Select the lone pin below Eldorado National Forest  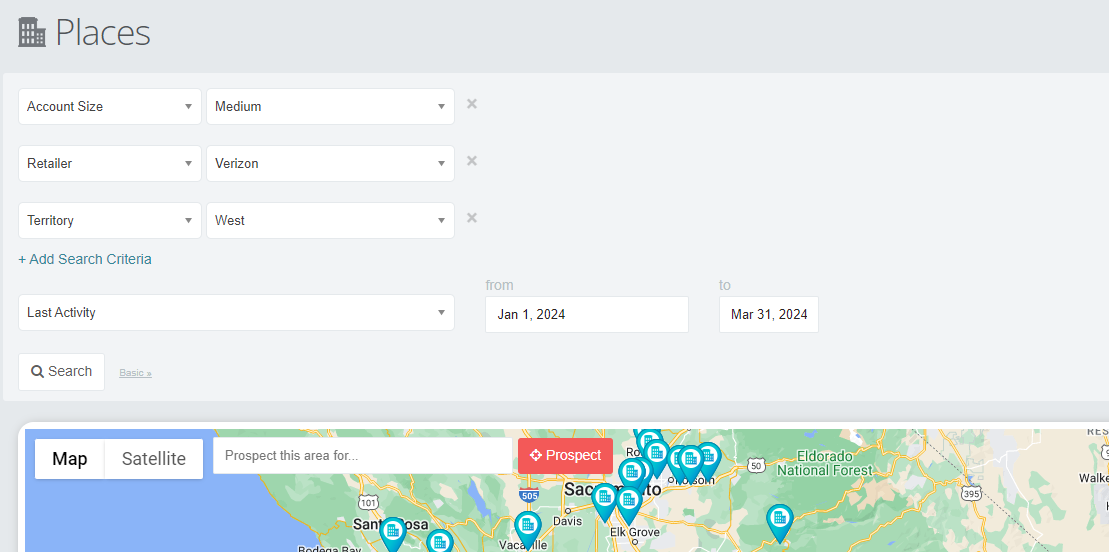[x=779, y=524]
